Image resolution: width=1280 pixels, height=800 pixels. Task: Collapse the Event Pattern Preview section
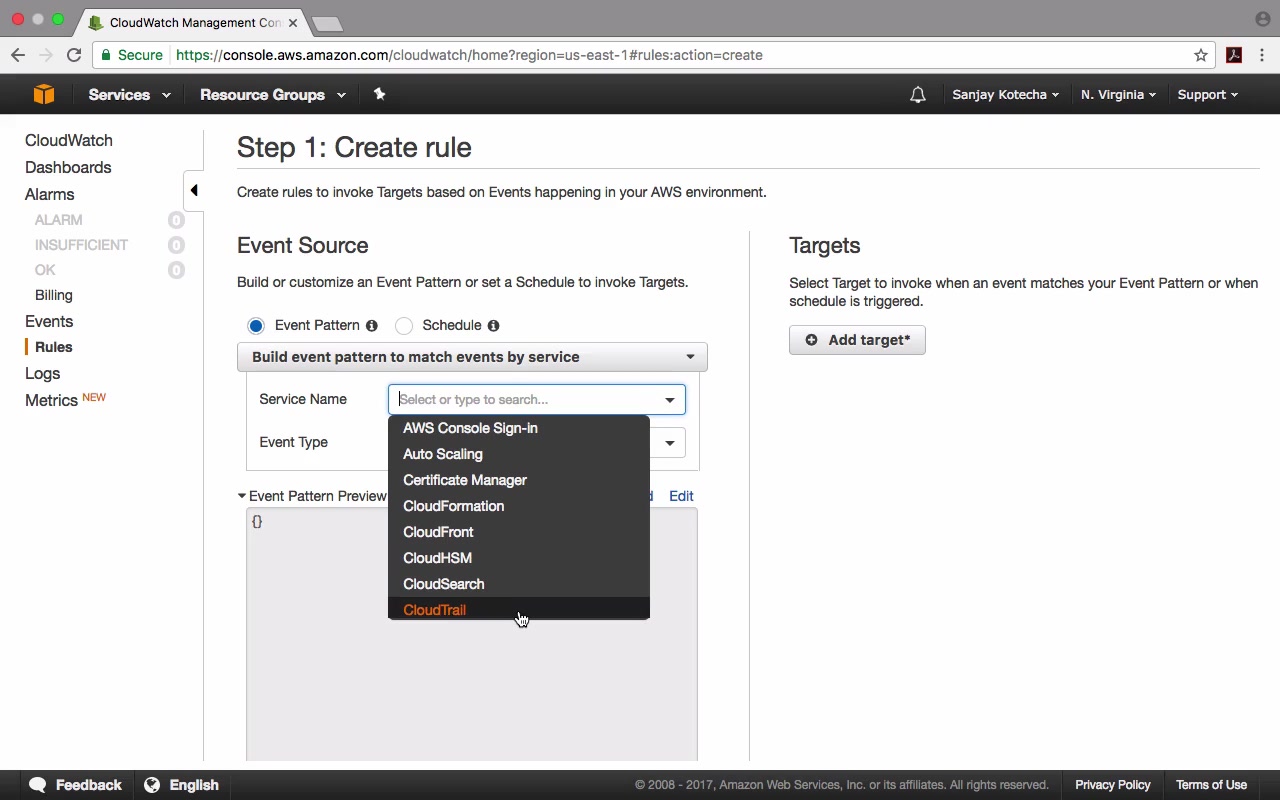click(242, 496)
